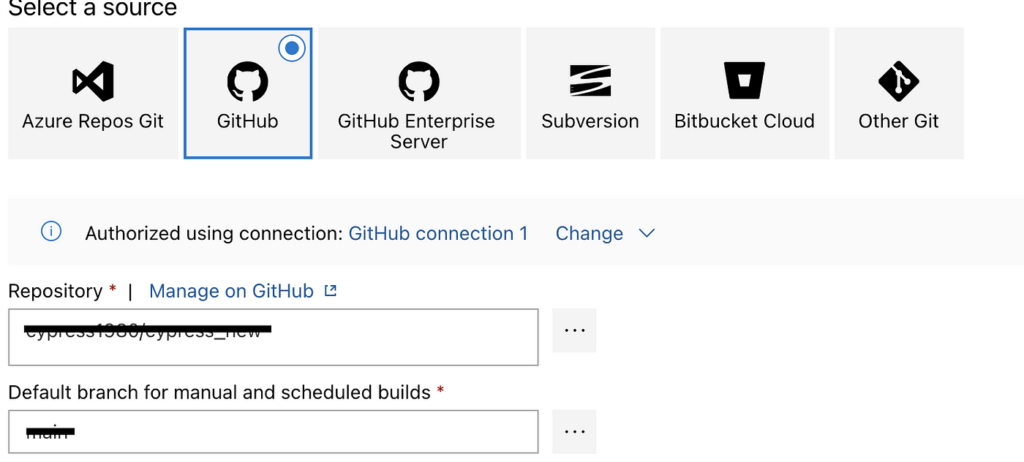The height and width of the screenshot is (462, 1024).
Task: Toggle the selected GitHub radio button
Action: [x=292, y=48]
